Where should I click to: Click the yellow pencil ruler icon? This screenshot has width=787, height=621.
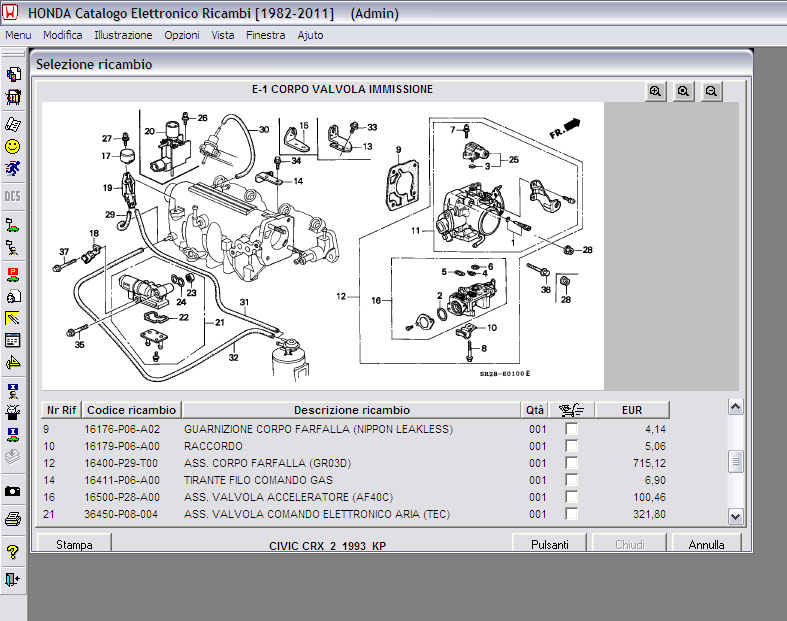(13, 318)
